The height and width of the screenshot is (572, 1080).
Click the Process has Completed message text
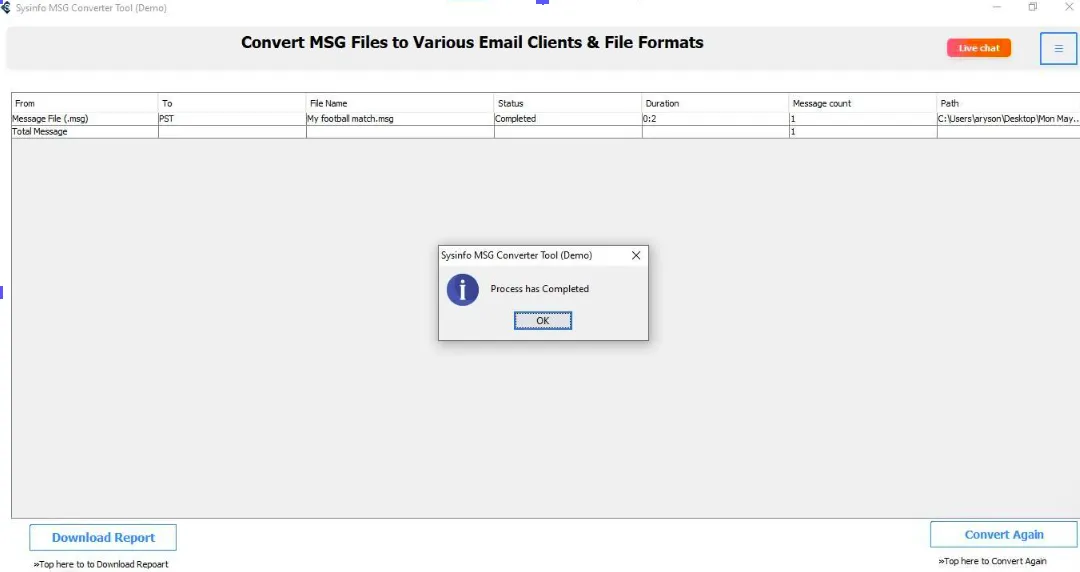(x=539, y=289)
